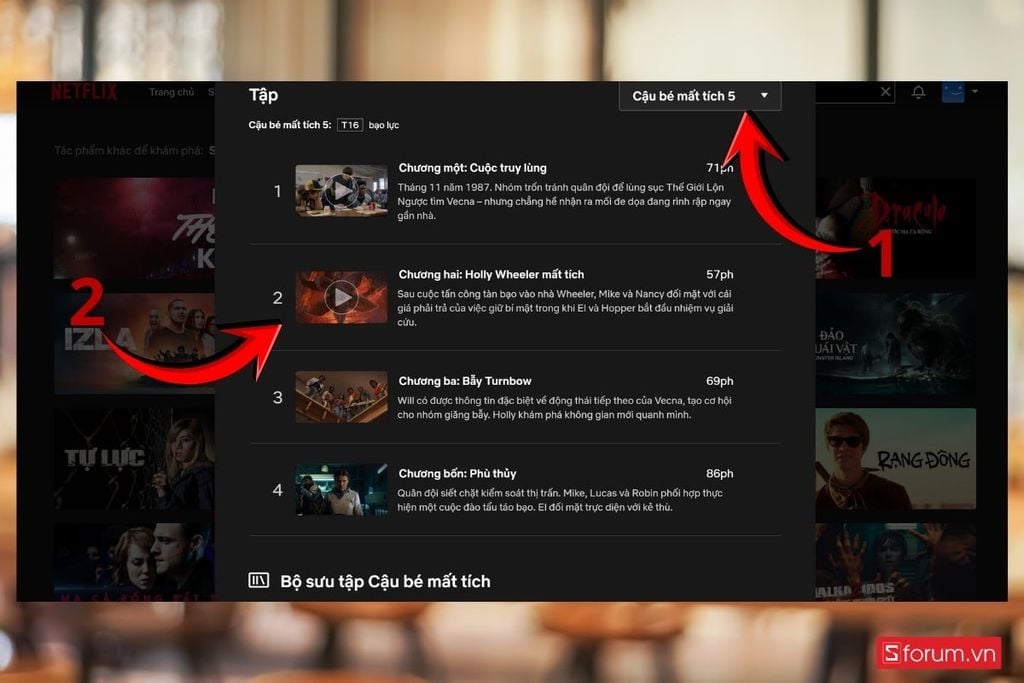The image size is (1024, 683).
Task: Open notifications via the bell icon
Action: pyautogui.click(x=918, y=92)
